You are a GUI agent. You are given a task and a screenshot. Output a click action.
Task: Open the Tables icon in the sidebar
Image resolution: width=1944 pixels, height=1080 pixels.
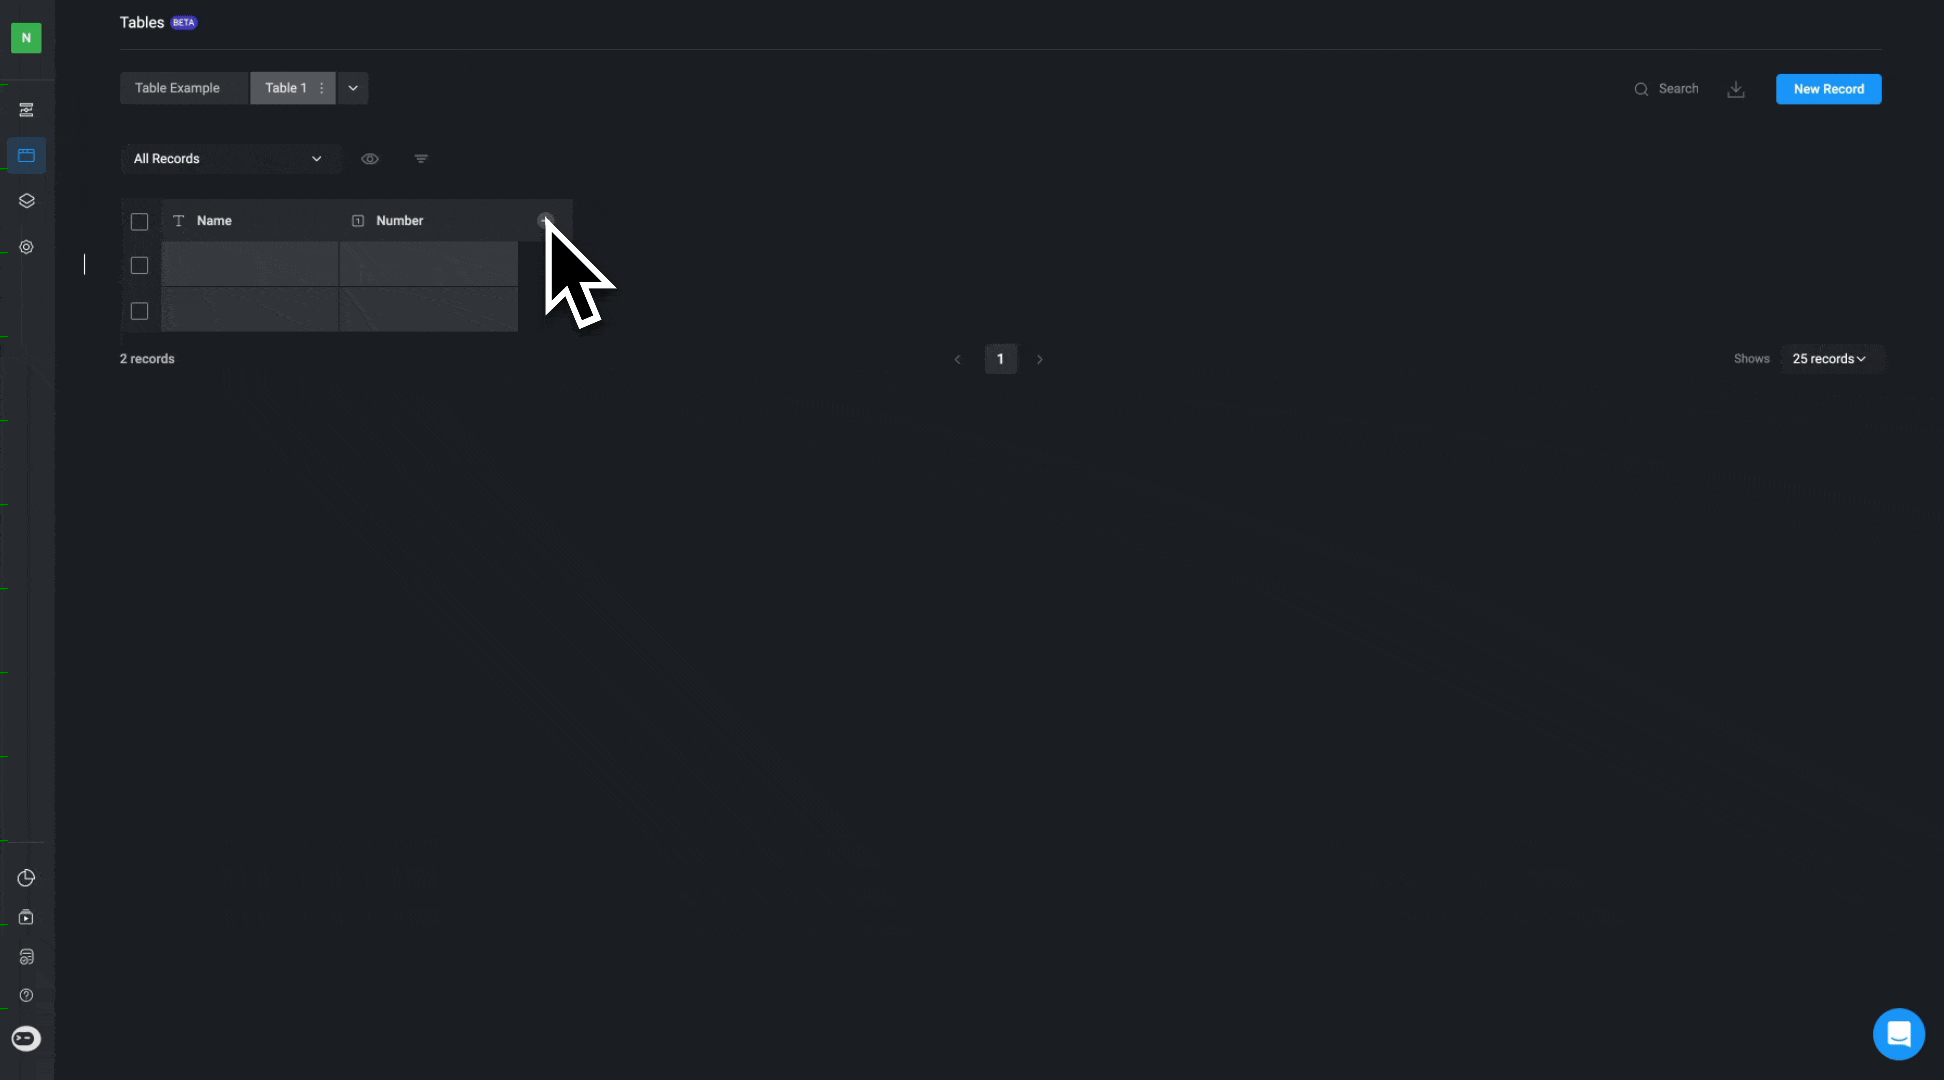tap(26, 155)
